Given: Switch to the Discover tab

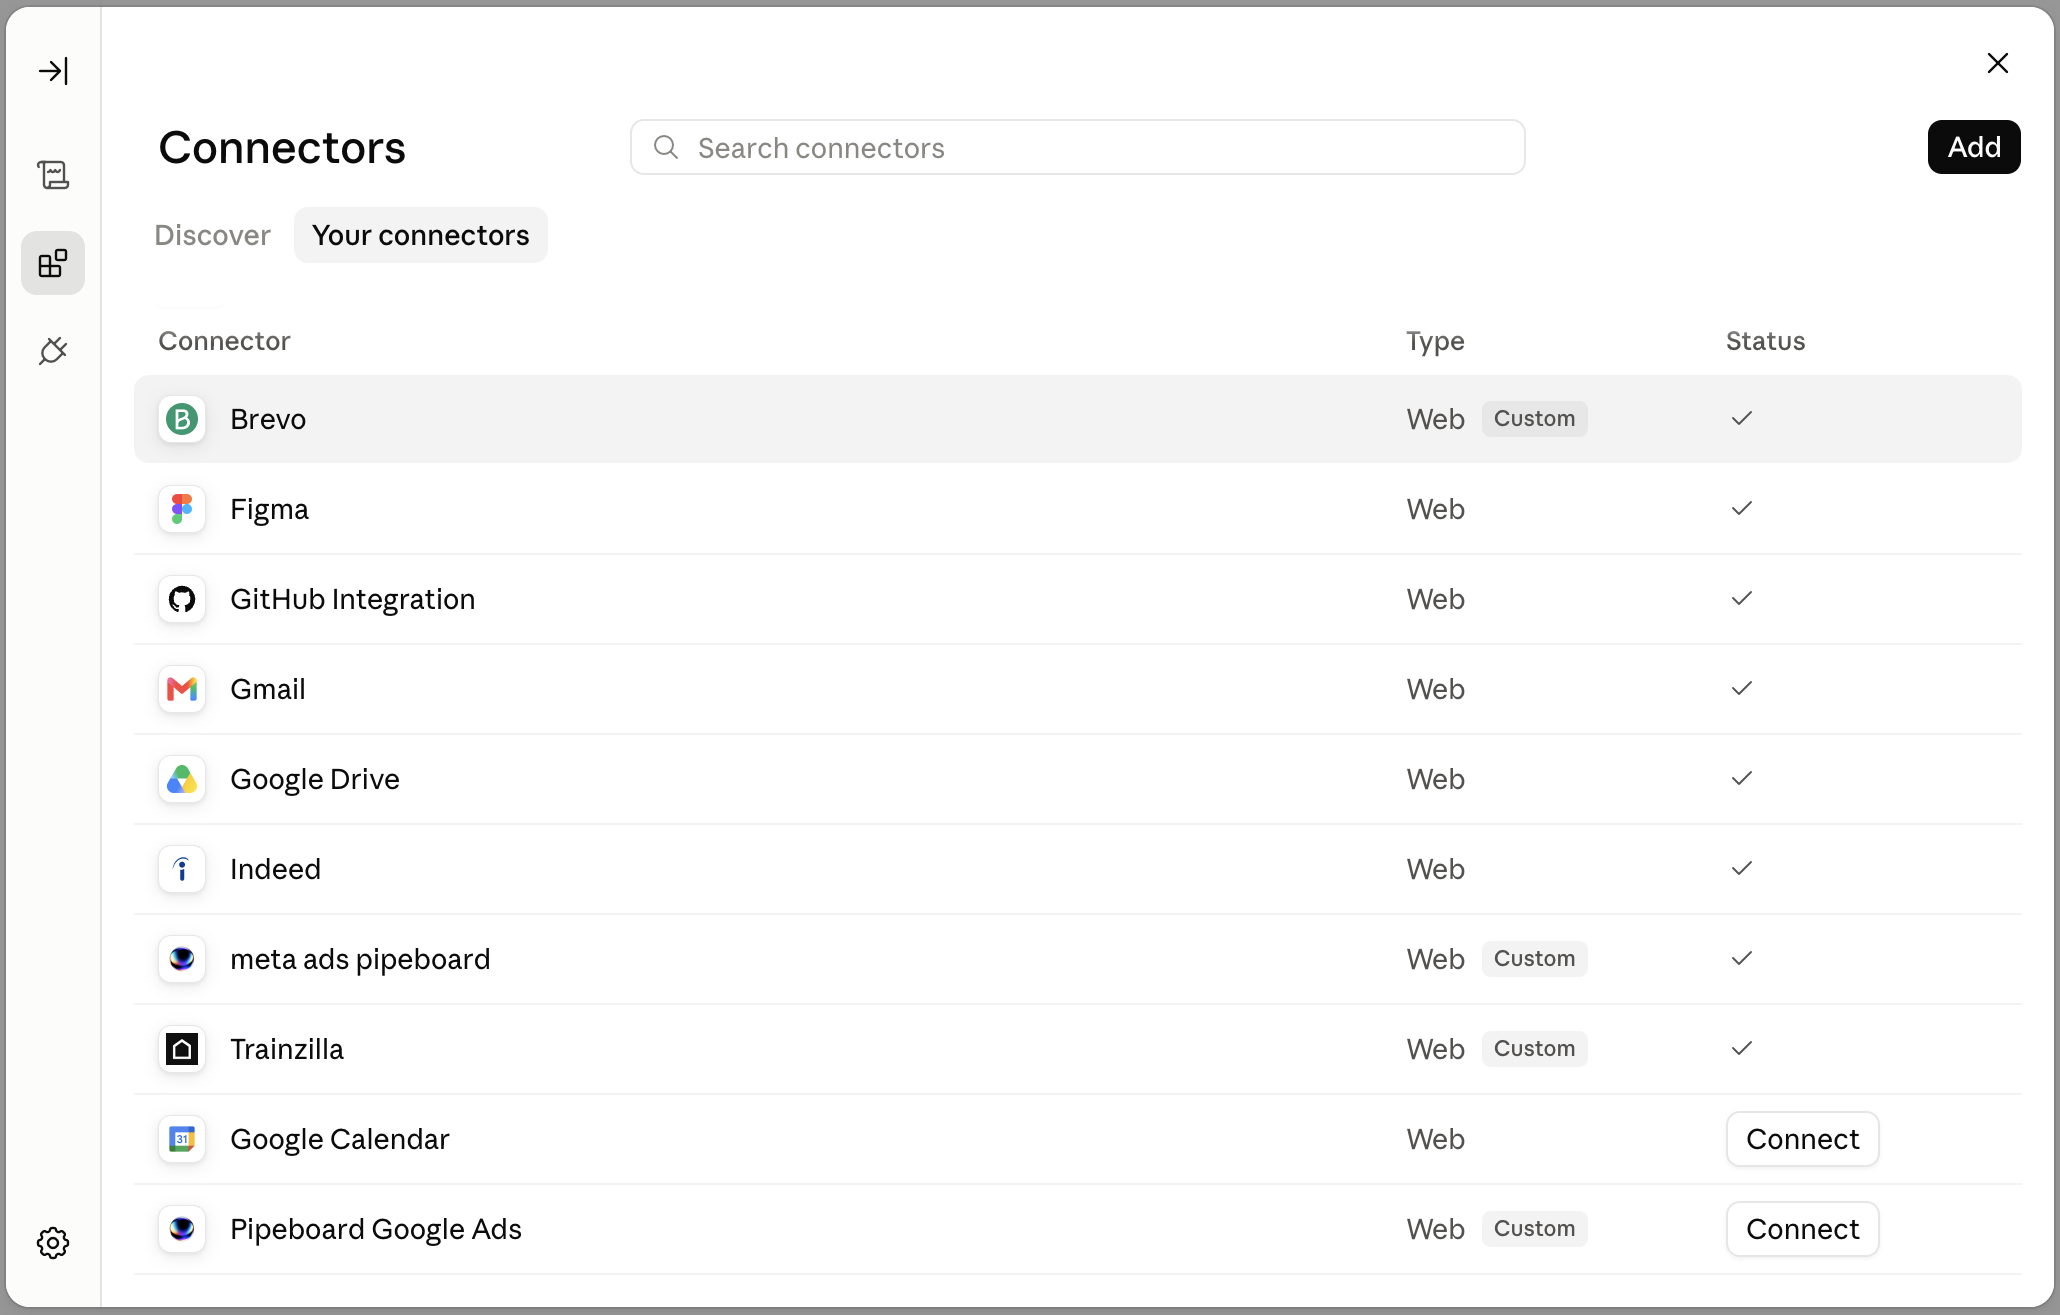Looking at the screenshot, I should tap(212, 235).
